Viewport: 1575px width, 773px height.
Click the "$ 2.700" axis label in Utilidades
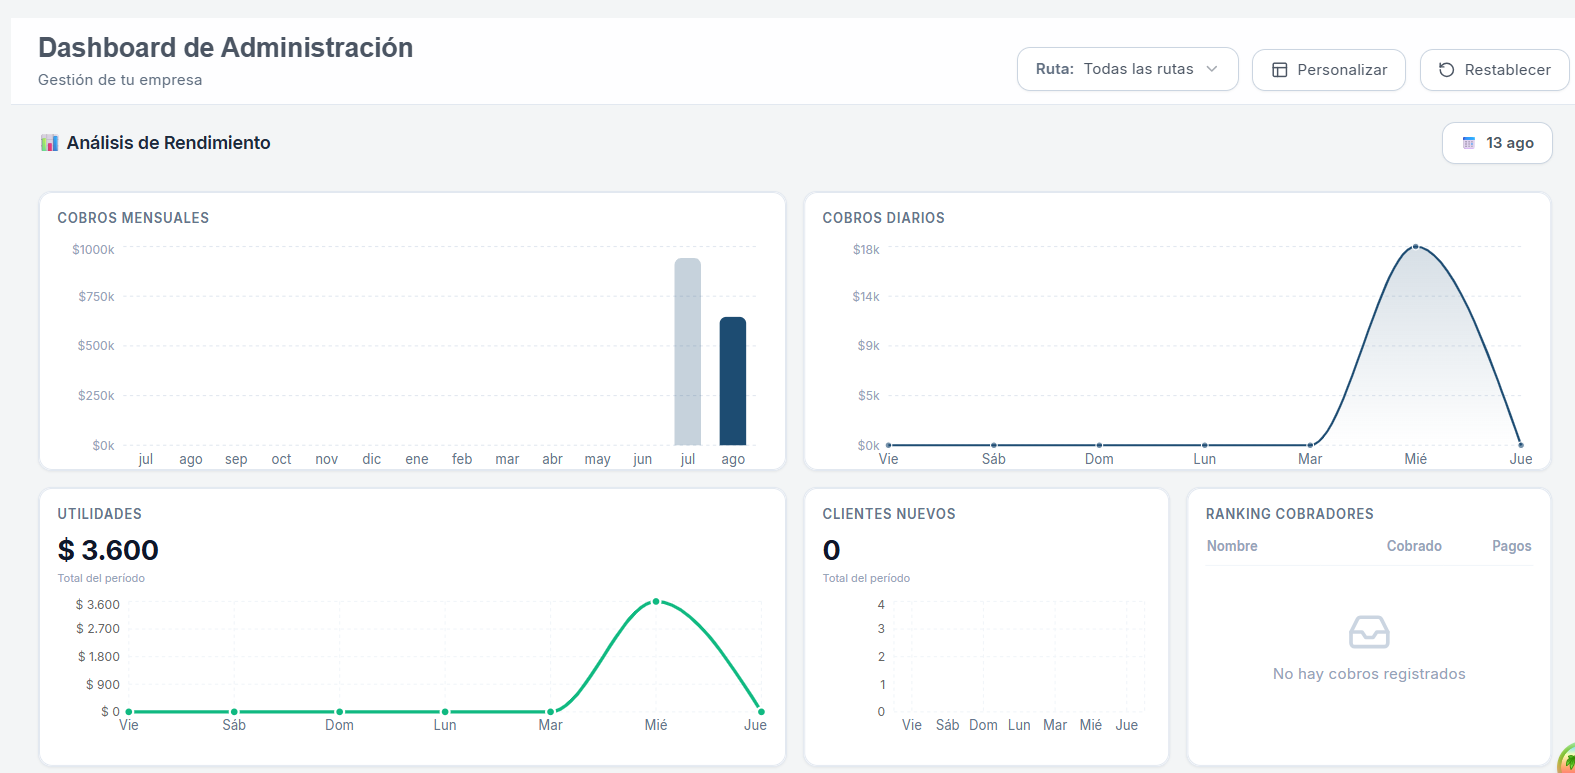pyautogui.click(x=98, y=629)
